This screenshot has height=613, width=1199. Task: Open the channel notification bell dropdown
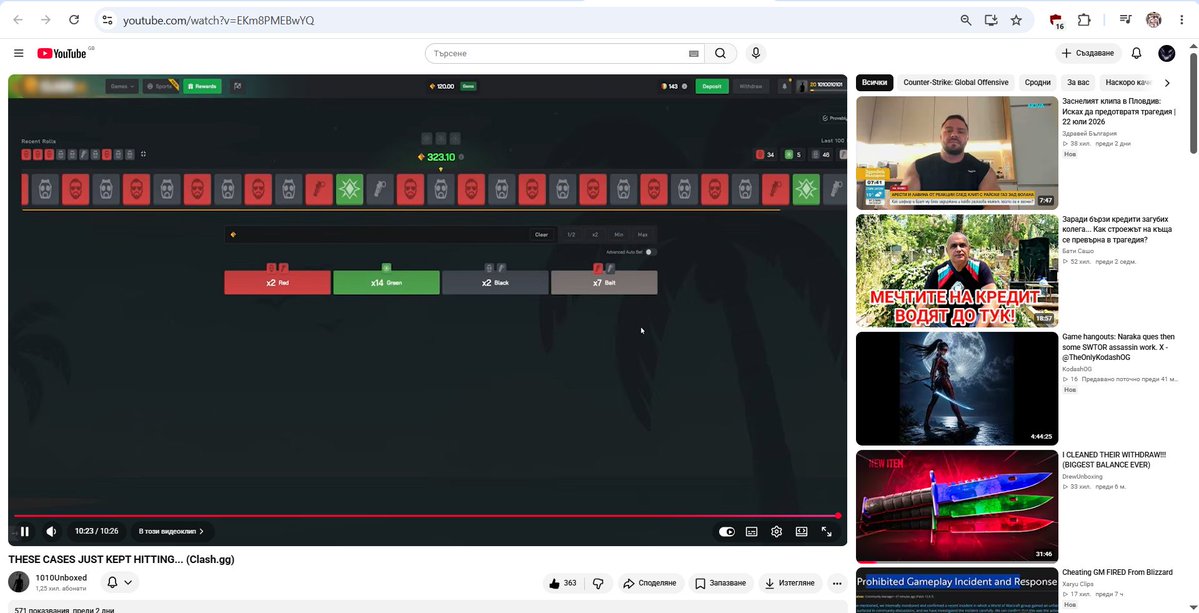click(x=119, y=582)
